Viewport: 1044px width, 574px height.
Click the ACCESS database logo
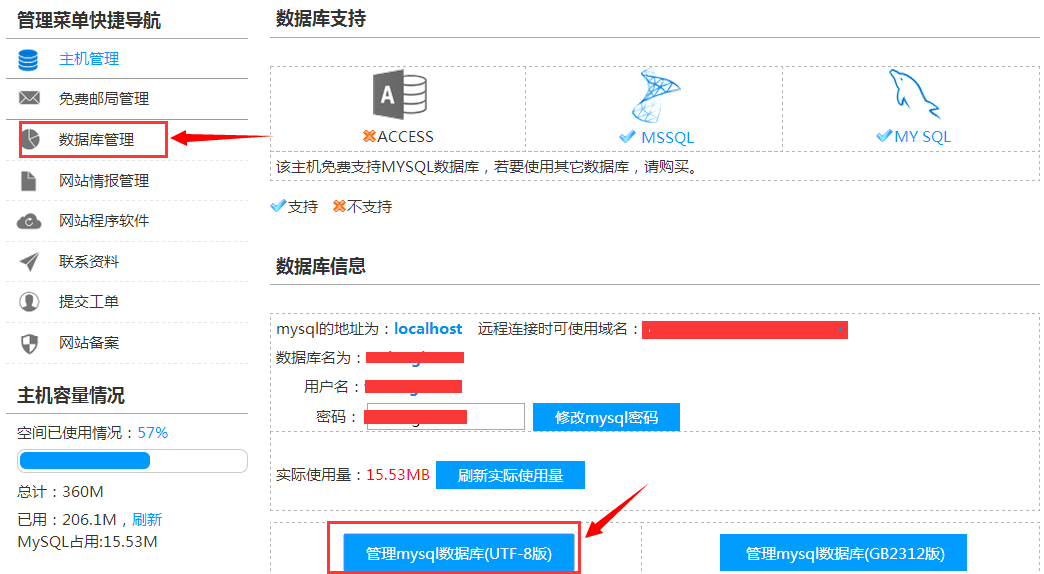tap(399, 97)
